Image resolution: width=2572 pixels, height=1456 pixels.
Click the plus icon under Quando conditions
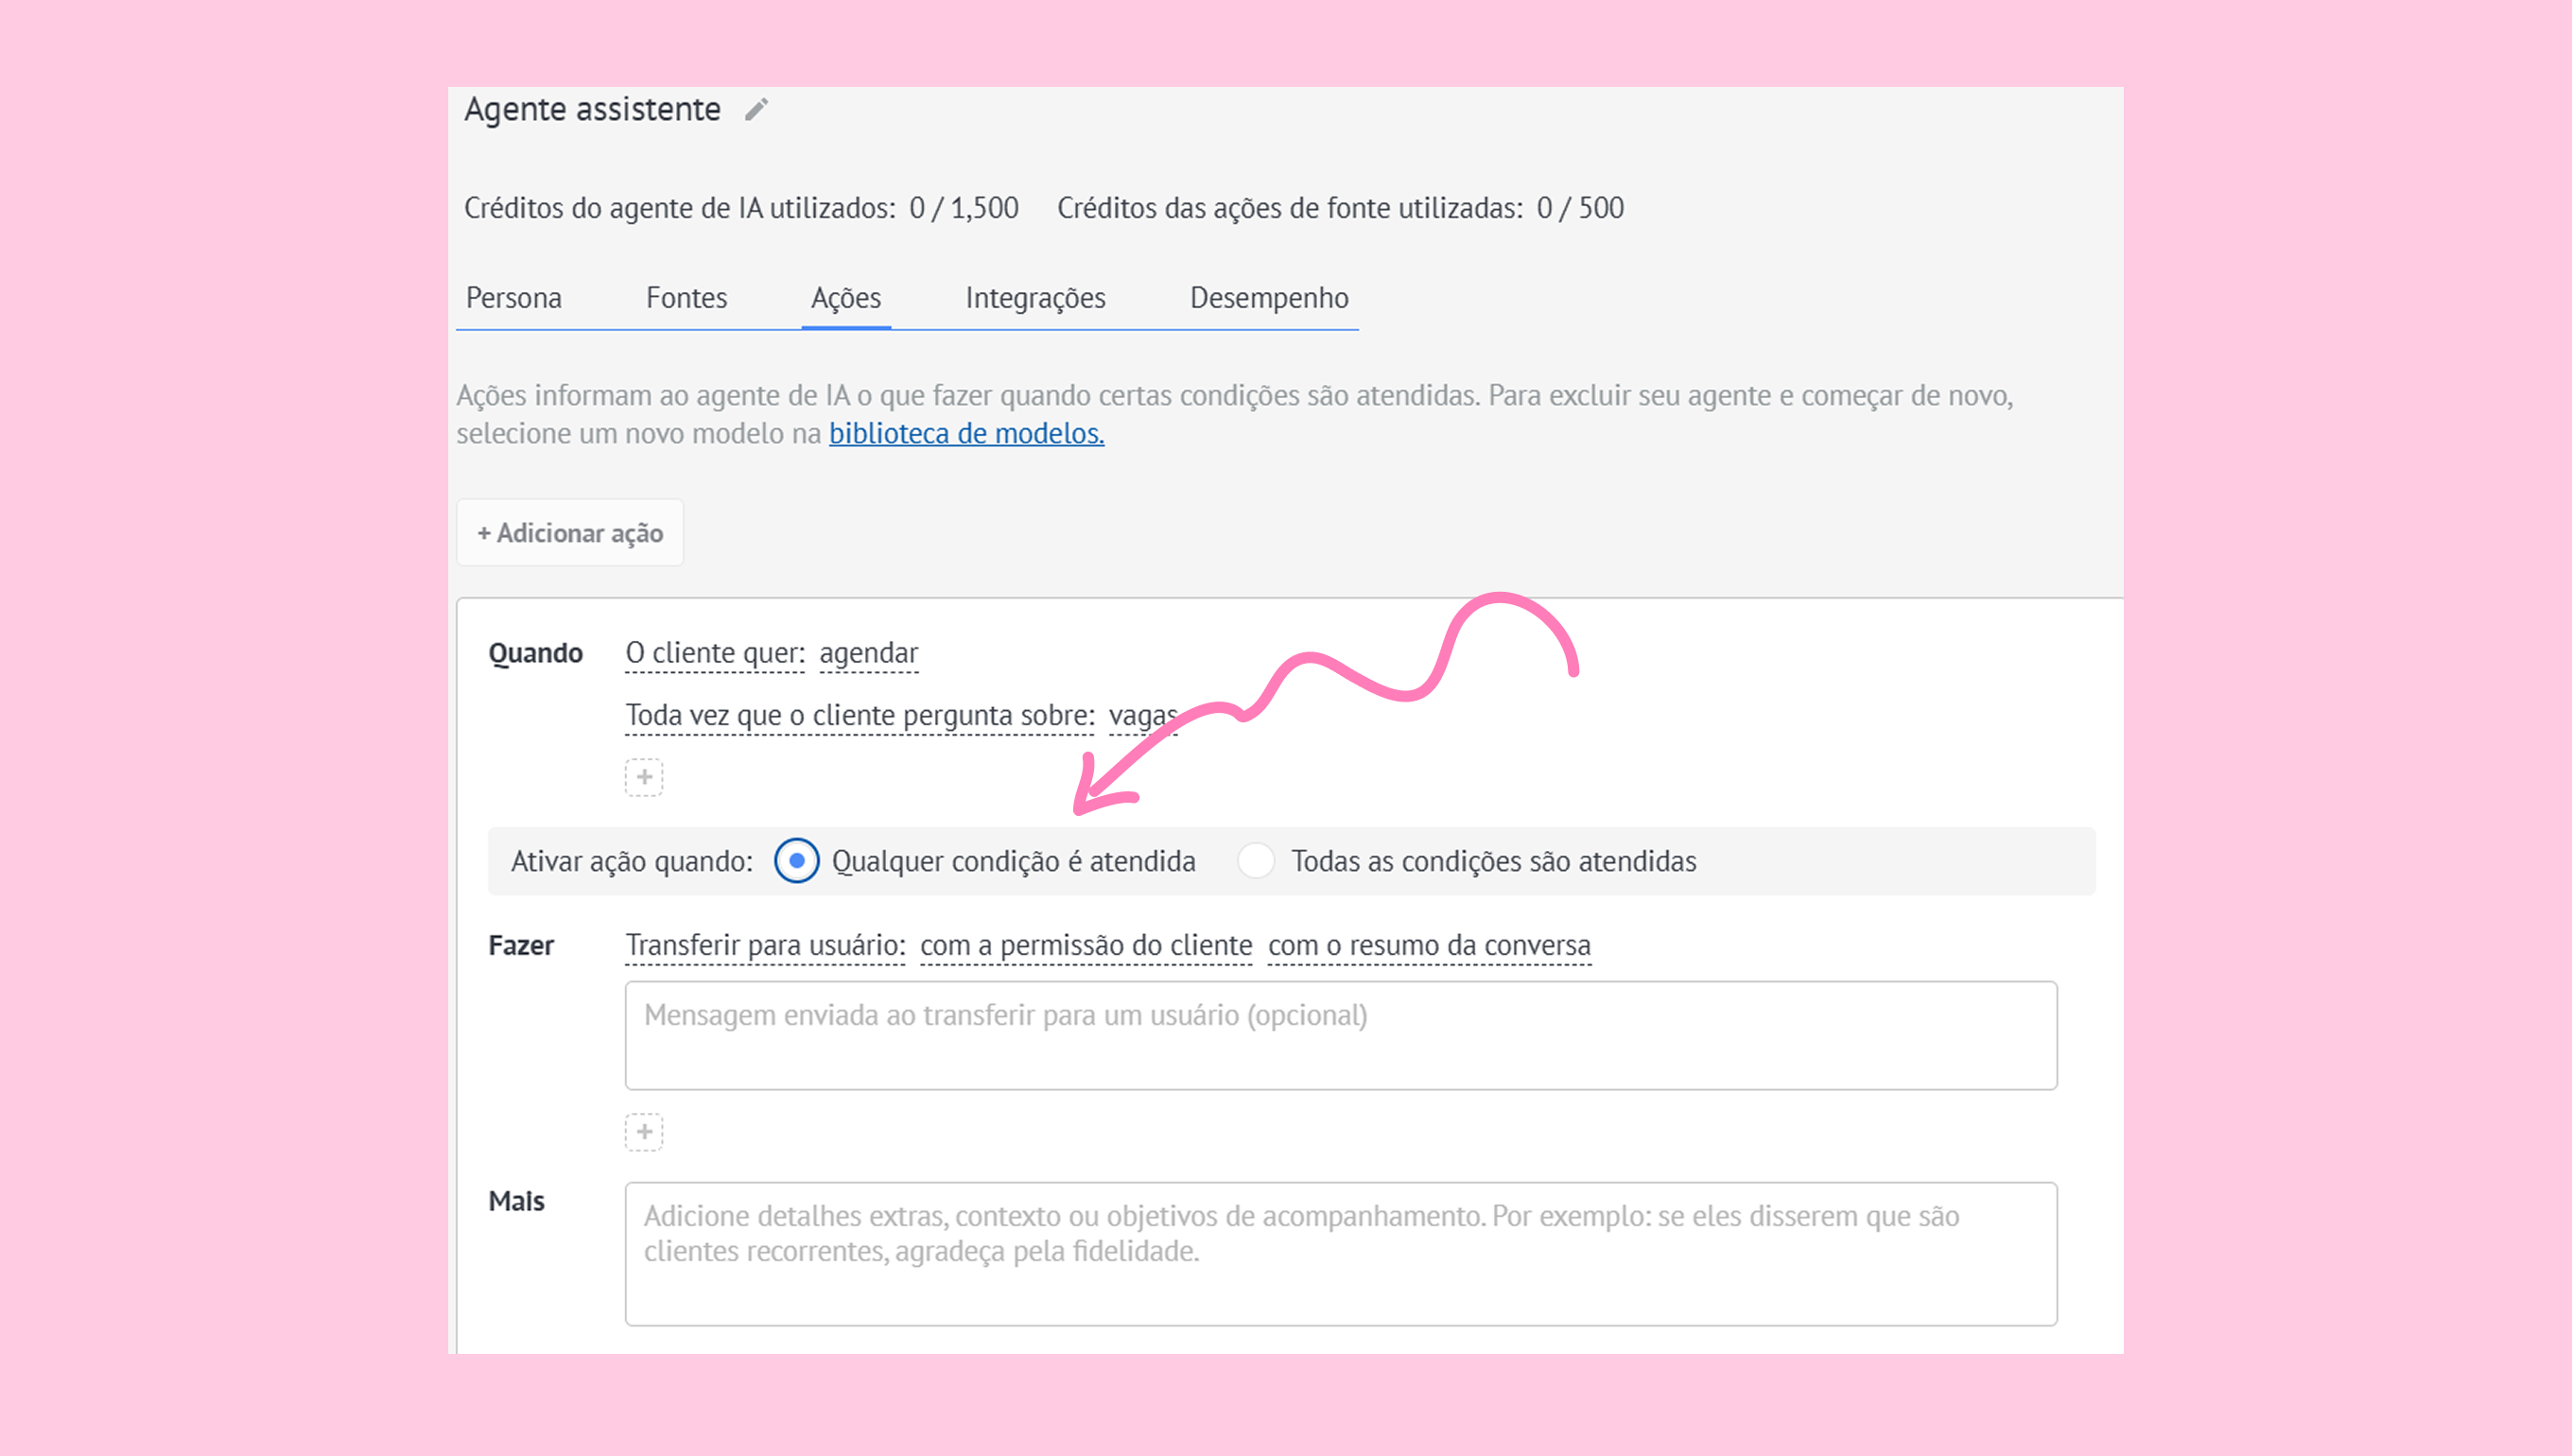(x=644, y=777)
